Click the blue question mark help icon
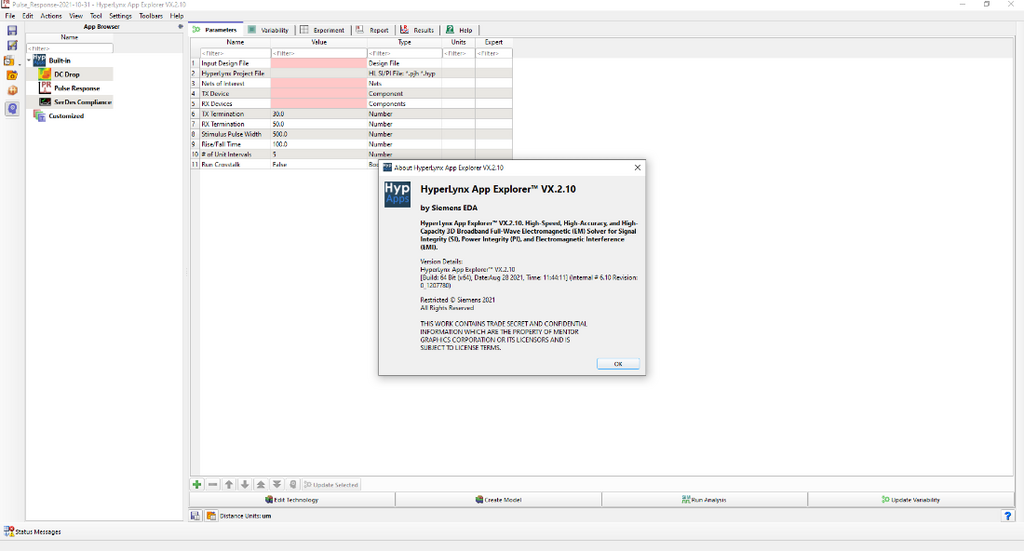 pyautogui.click(x=1008, y=516)
